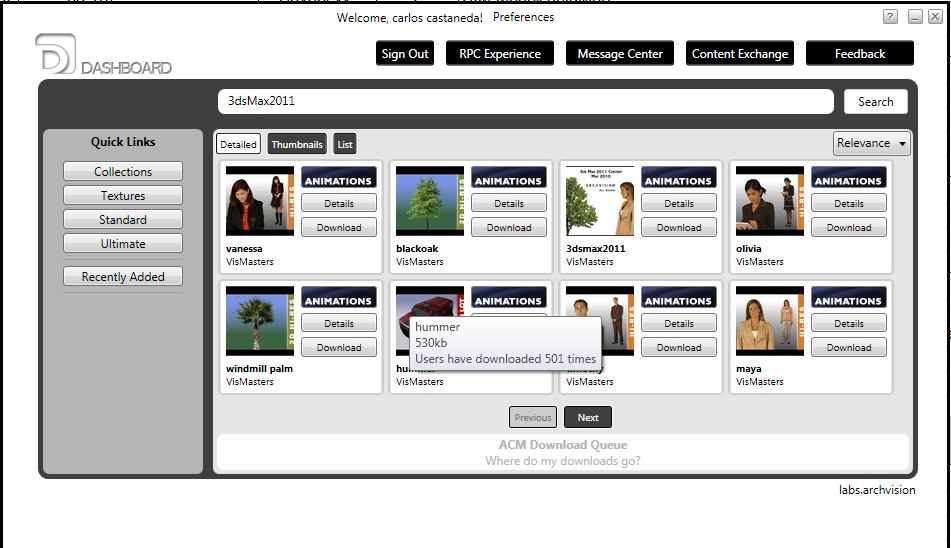The image size is (951, 548).
Task: Open Standard quick link
Action: 123,219
